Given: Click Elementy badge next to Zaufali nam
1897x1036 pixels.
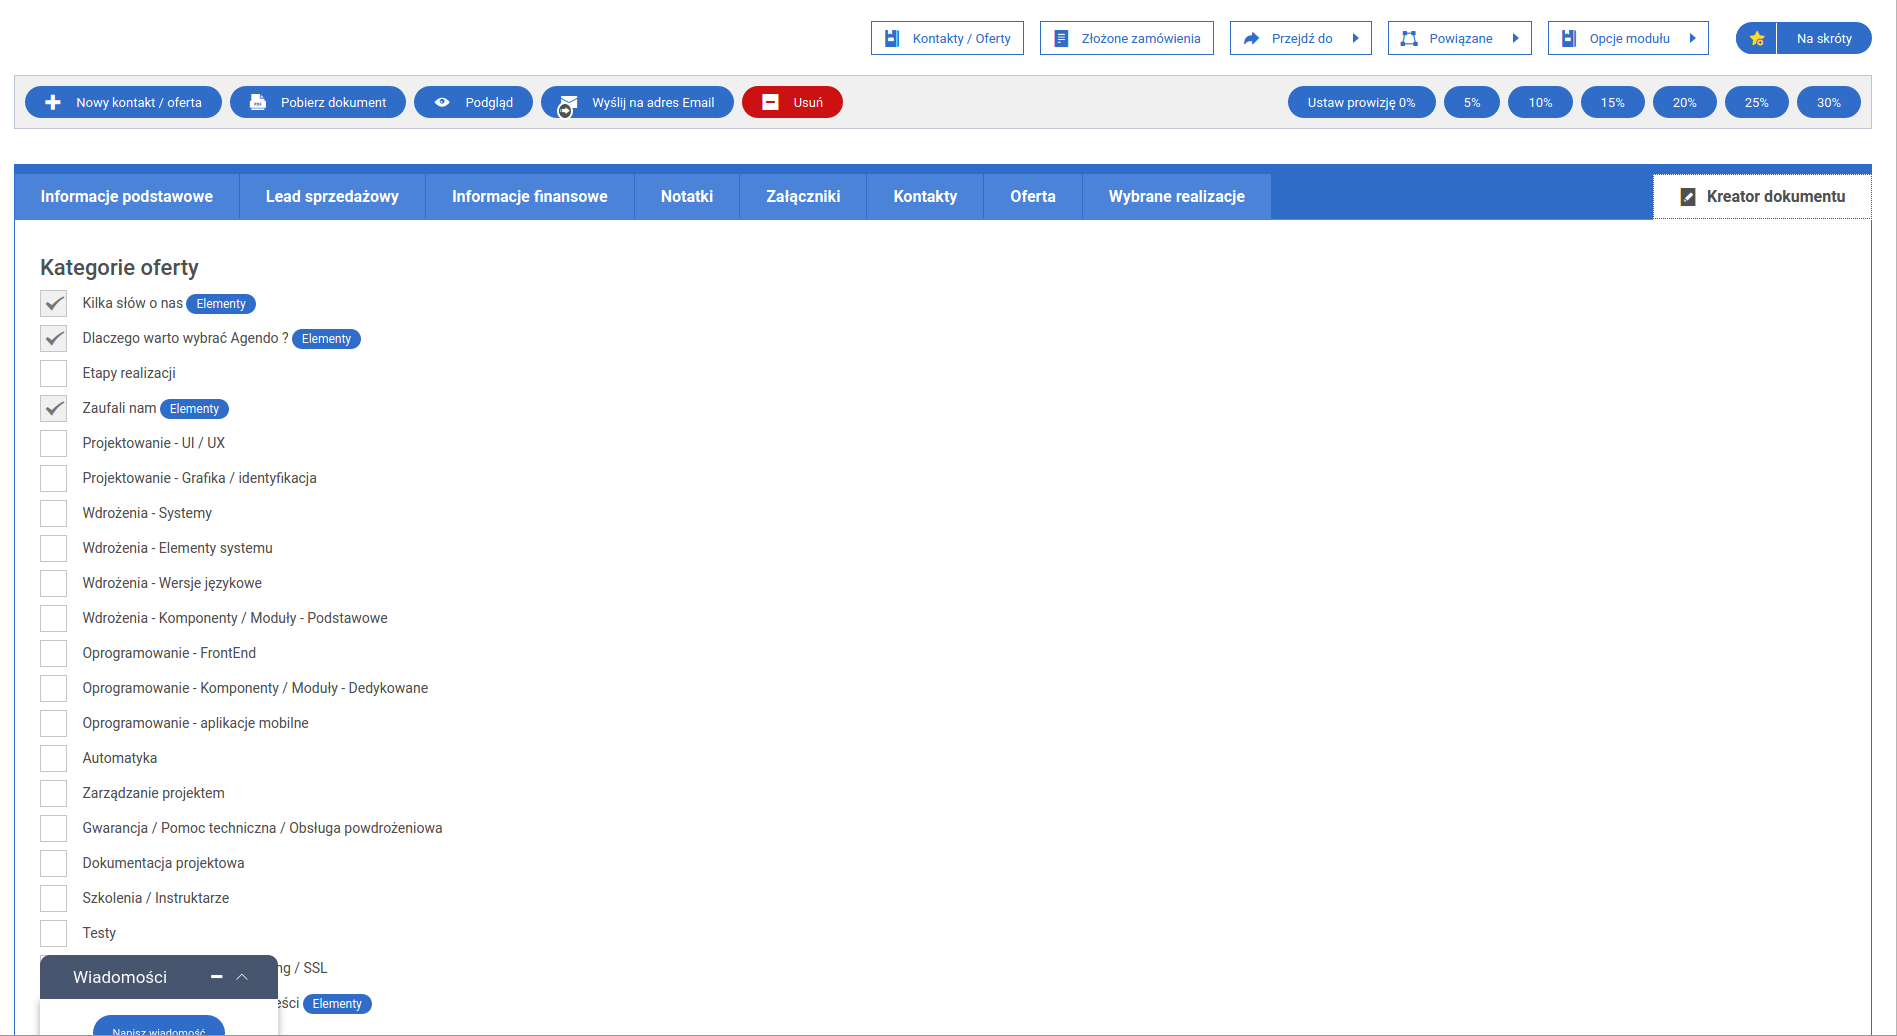Looking at the screenshot, I should coord(194,409).
